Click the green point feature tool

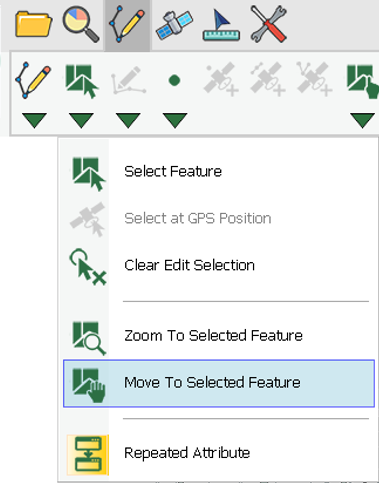[x=174, y=80]
